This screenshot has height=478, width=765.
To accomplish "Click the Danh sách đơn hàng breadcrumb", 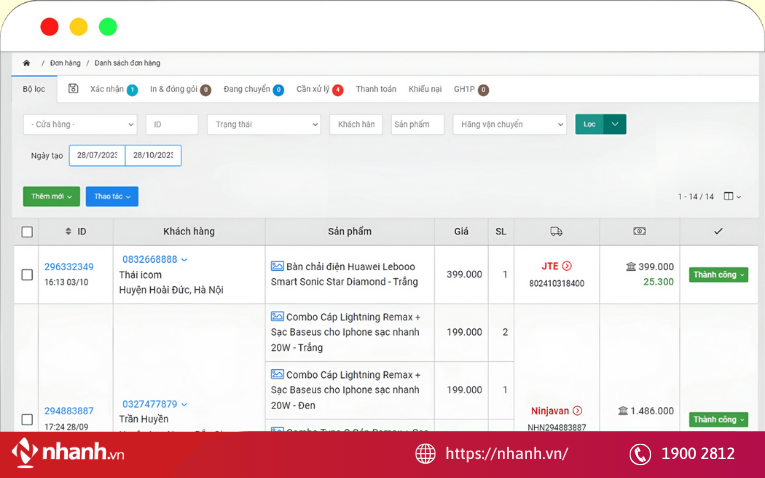I will [x=127, y=63].
